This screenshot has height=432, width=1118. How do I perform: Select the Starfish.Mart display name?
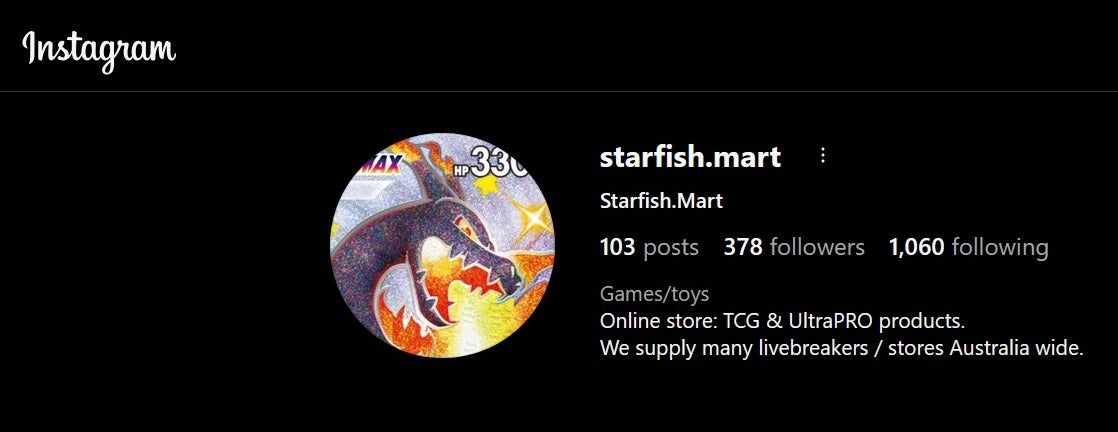click(661, 201)
